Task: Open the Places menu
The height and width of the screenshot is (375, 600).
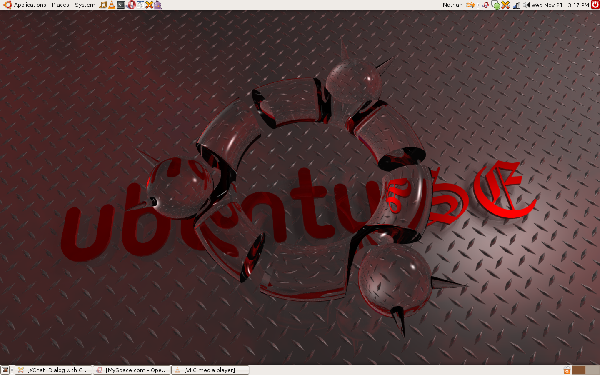Action: click(x=60, y=5)
